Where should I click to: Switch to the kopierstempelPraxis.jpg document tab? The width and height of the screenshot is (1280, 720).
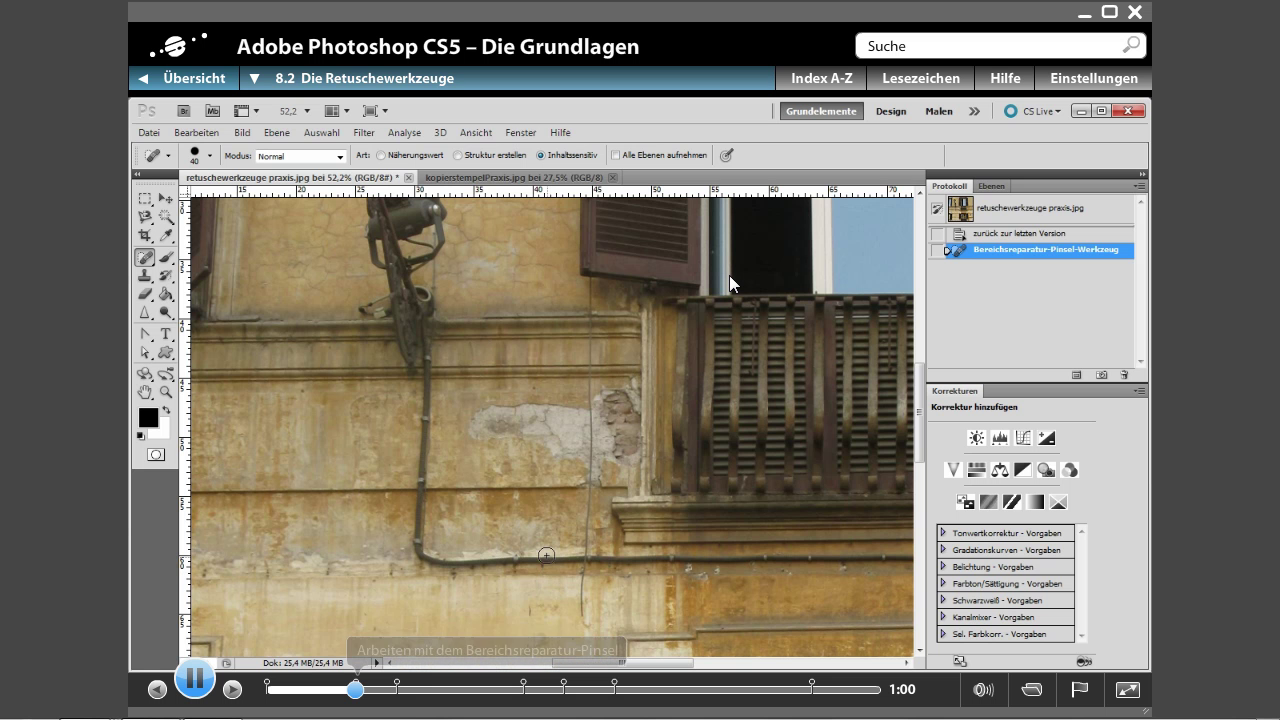click(514, 178)
